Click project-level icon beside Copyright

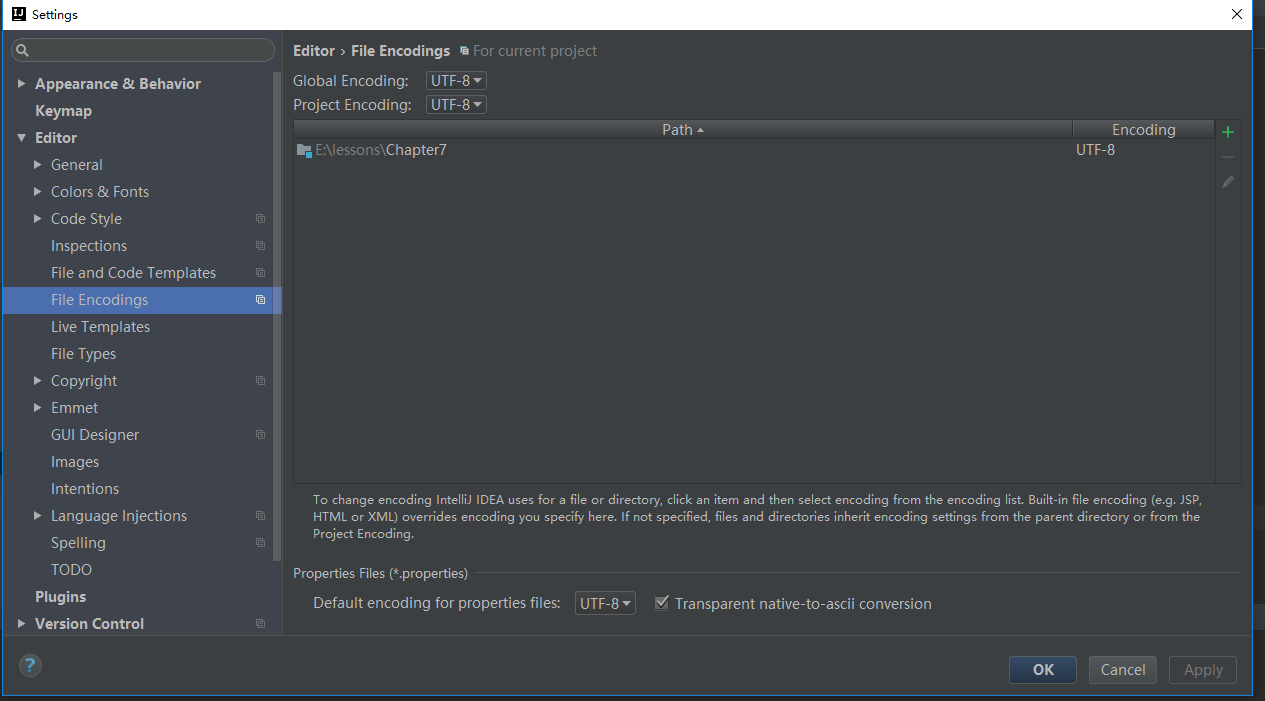coord(260,381)
